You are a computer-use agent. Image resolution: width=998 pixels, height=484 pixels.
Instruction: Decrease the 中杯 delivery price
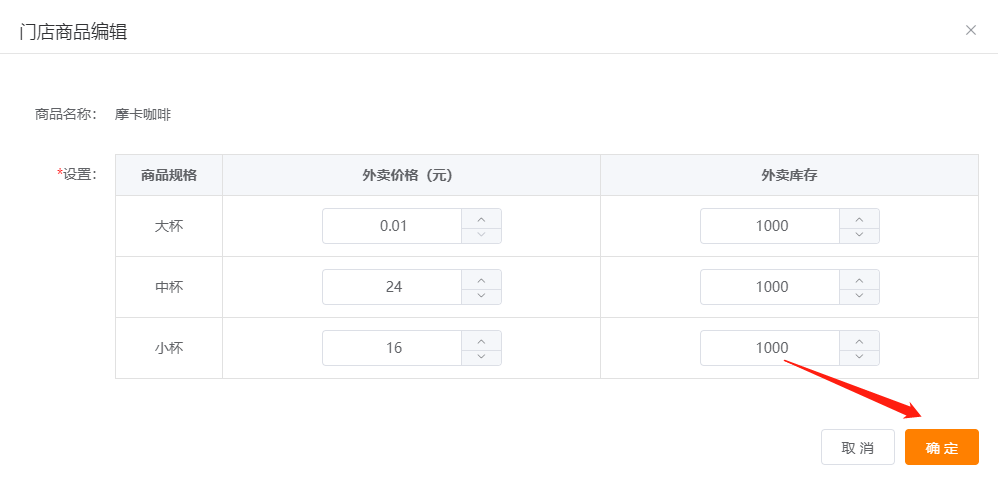(x=481, y=296)
